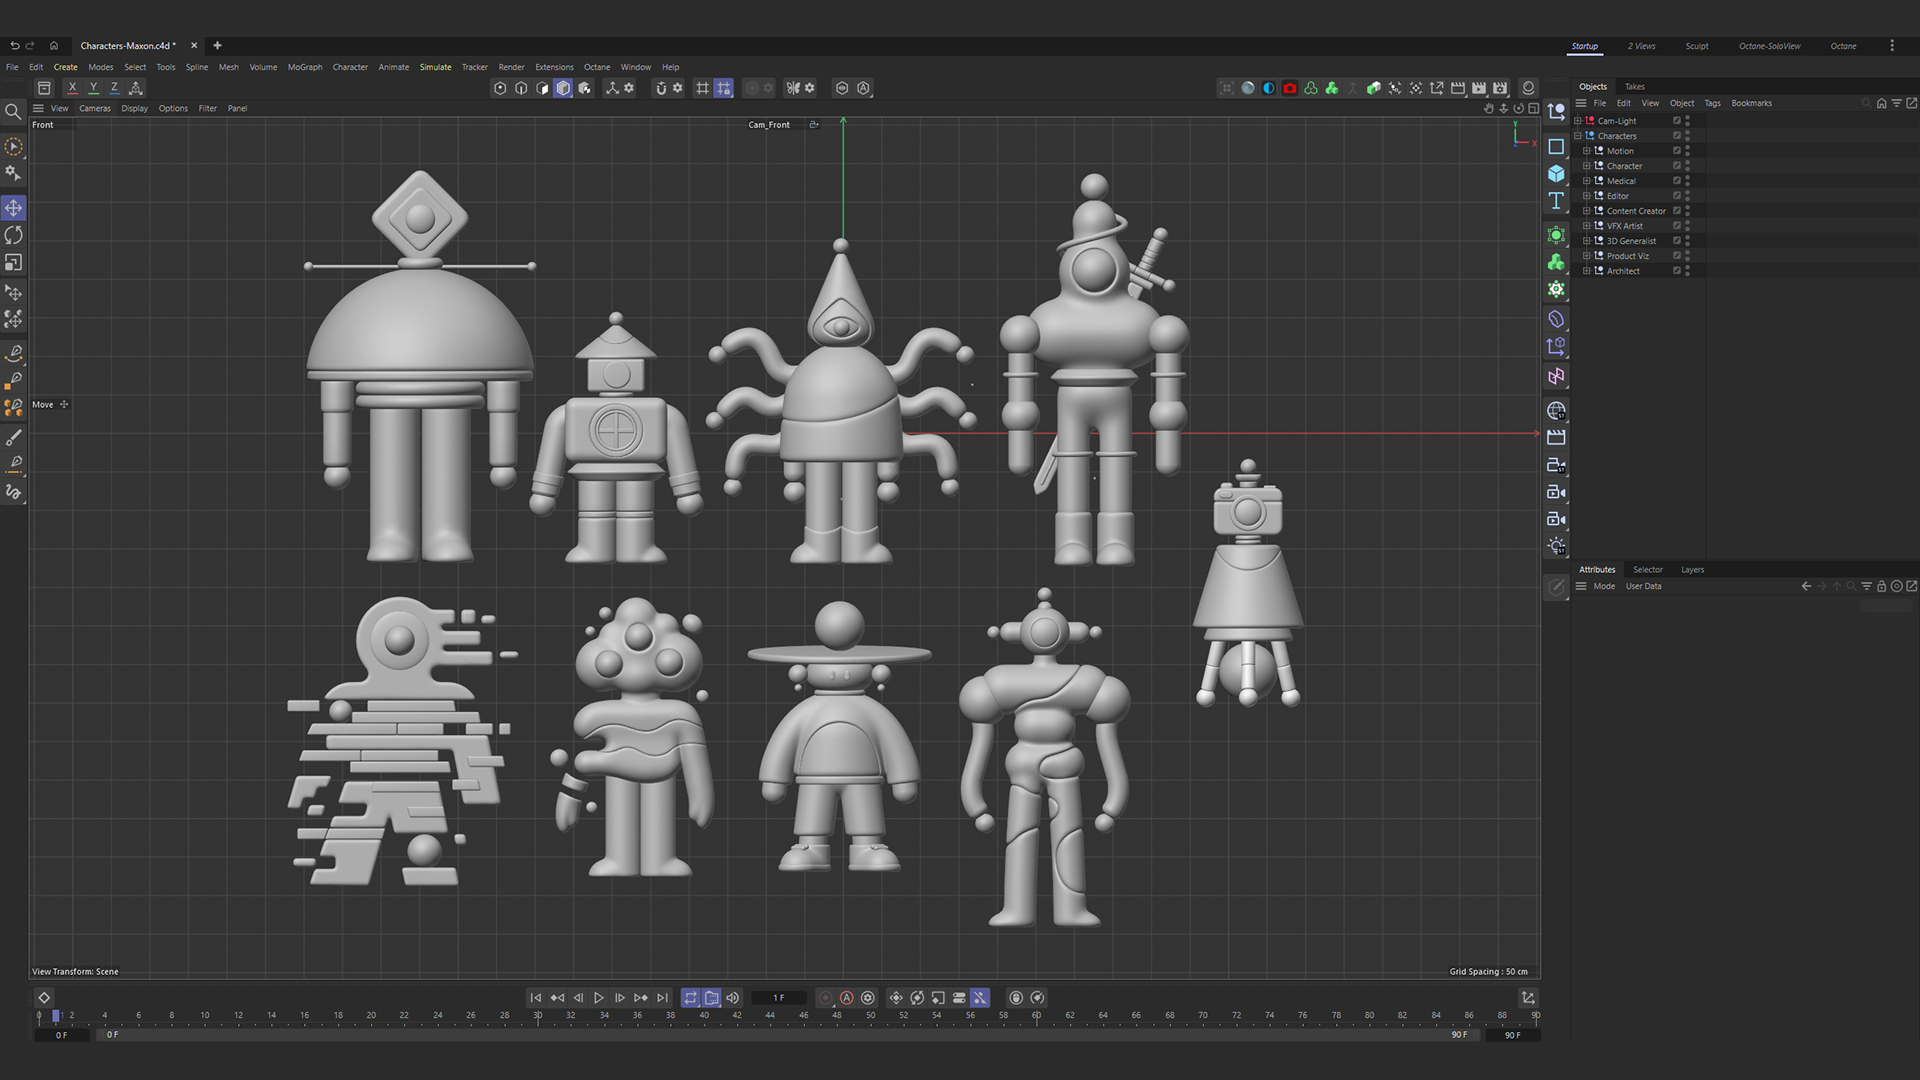
Task: Go to end of animation button
Action: tap(662, 998)
